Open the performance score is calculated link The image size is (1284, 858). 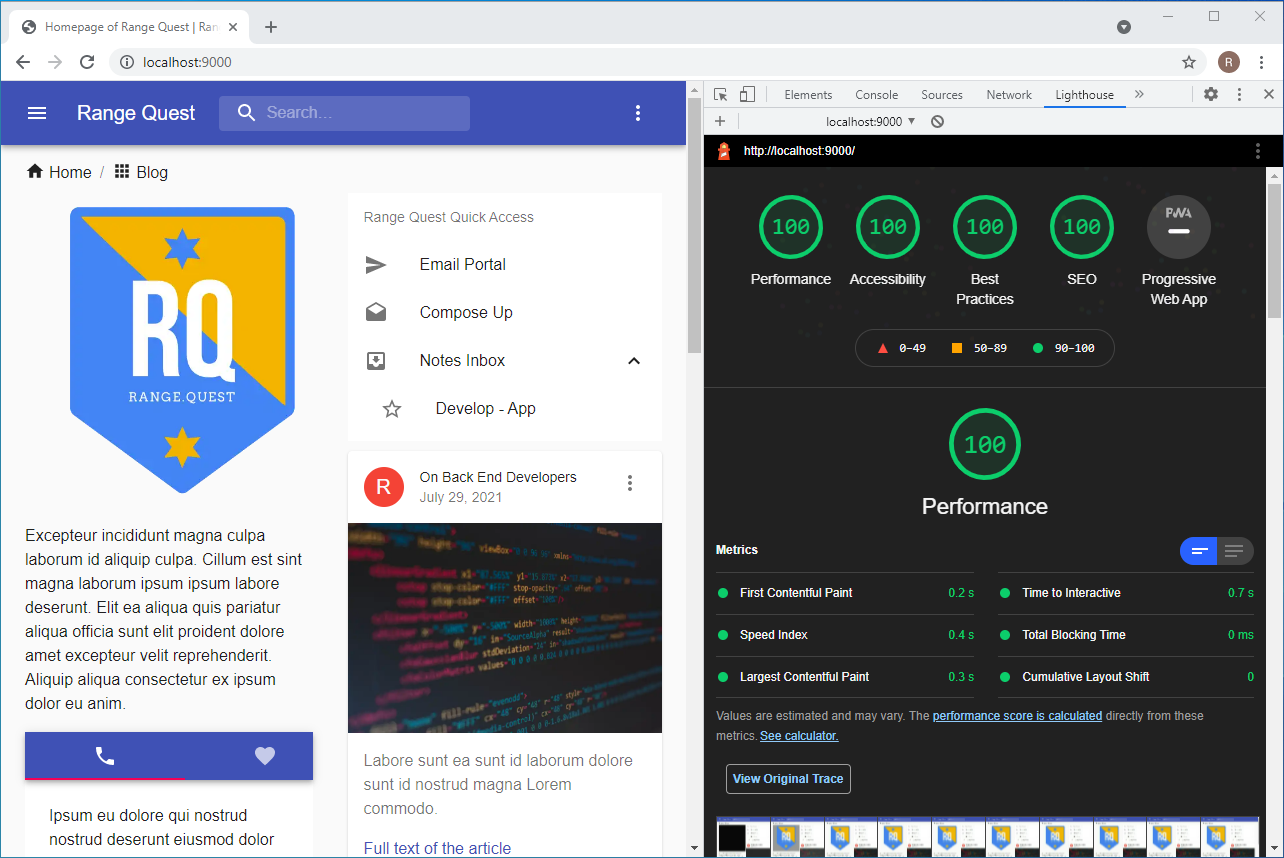1017,716
